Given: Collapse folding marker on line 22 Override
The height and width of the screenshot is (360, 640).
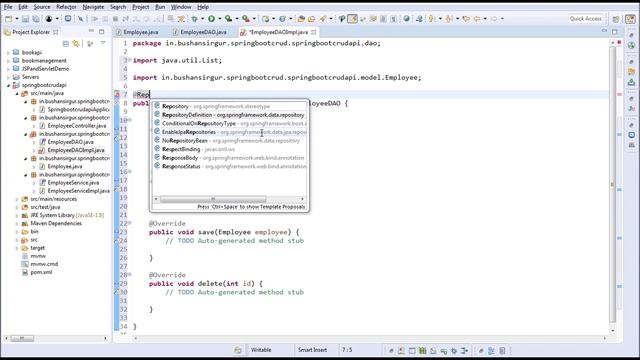Looking at the screenshot, I should click(x=130, y=223).
